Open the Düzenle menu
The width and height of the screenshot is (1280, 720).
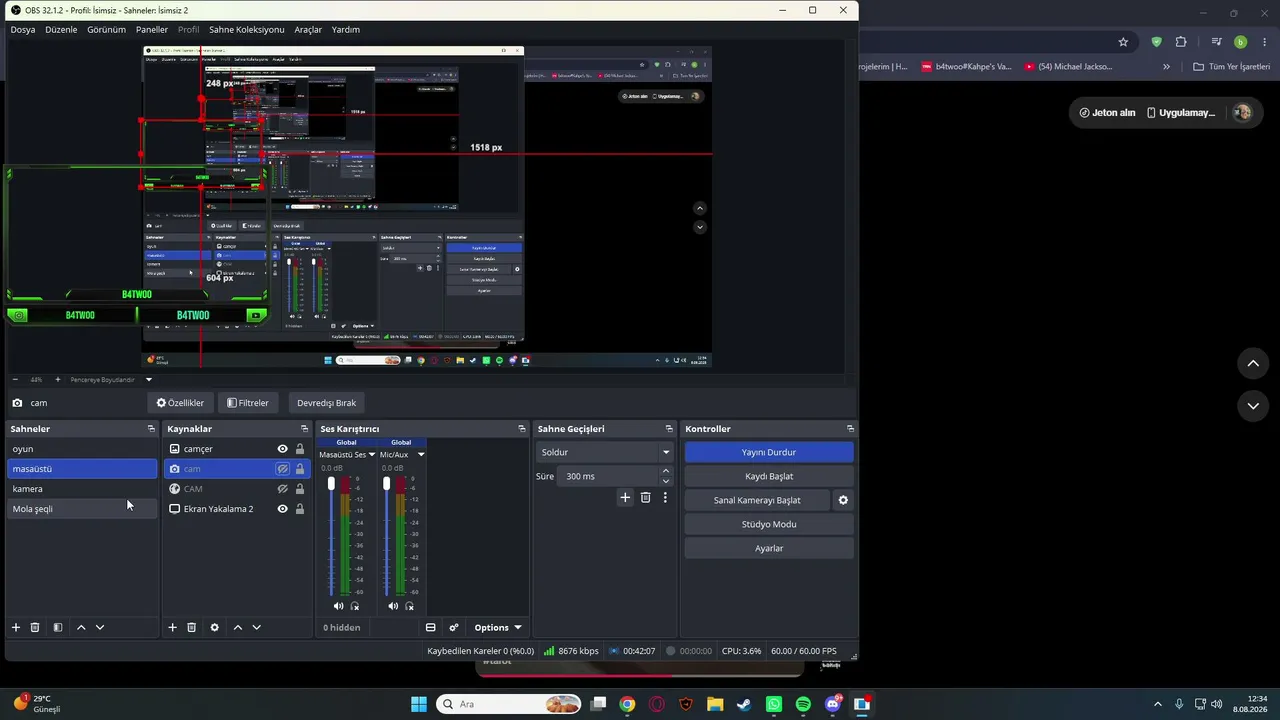pyautogui.click(x=61, y=30)
